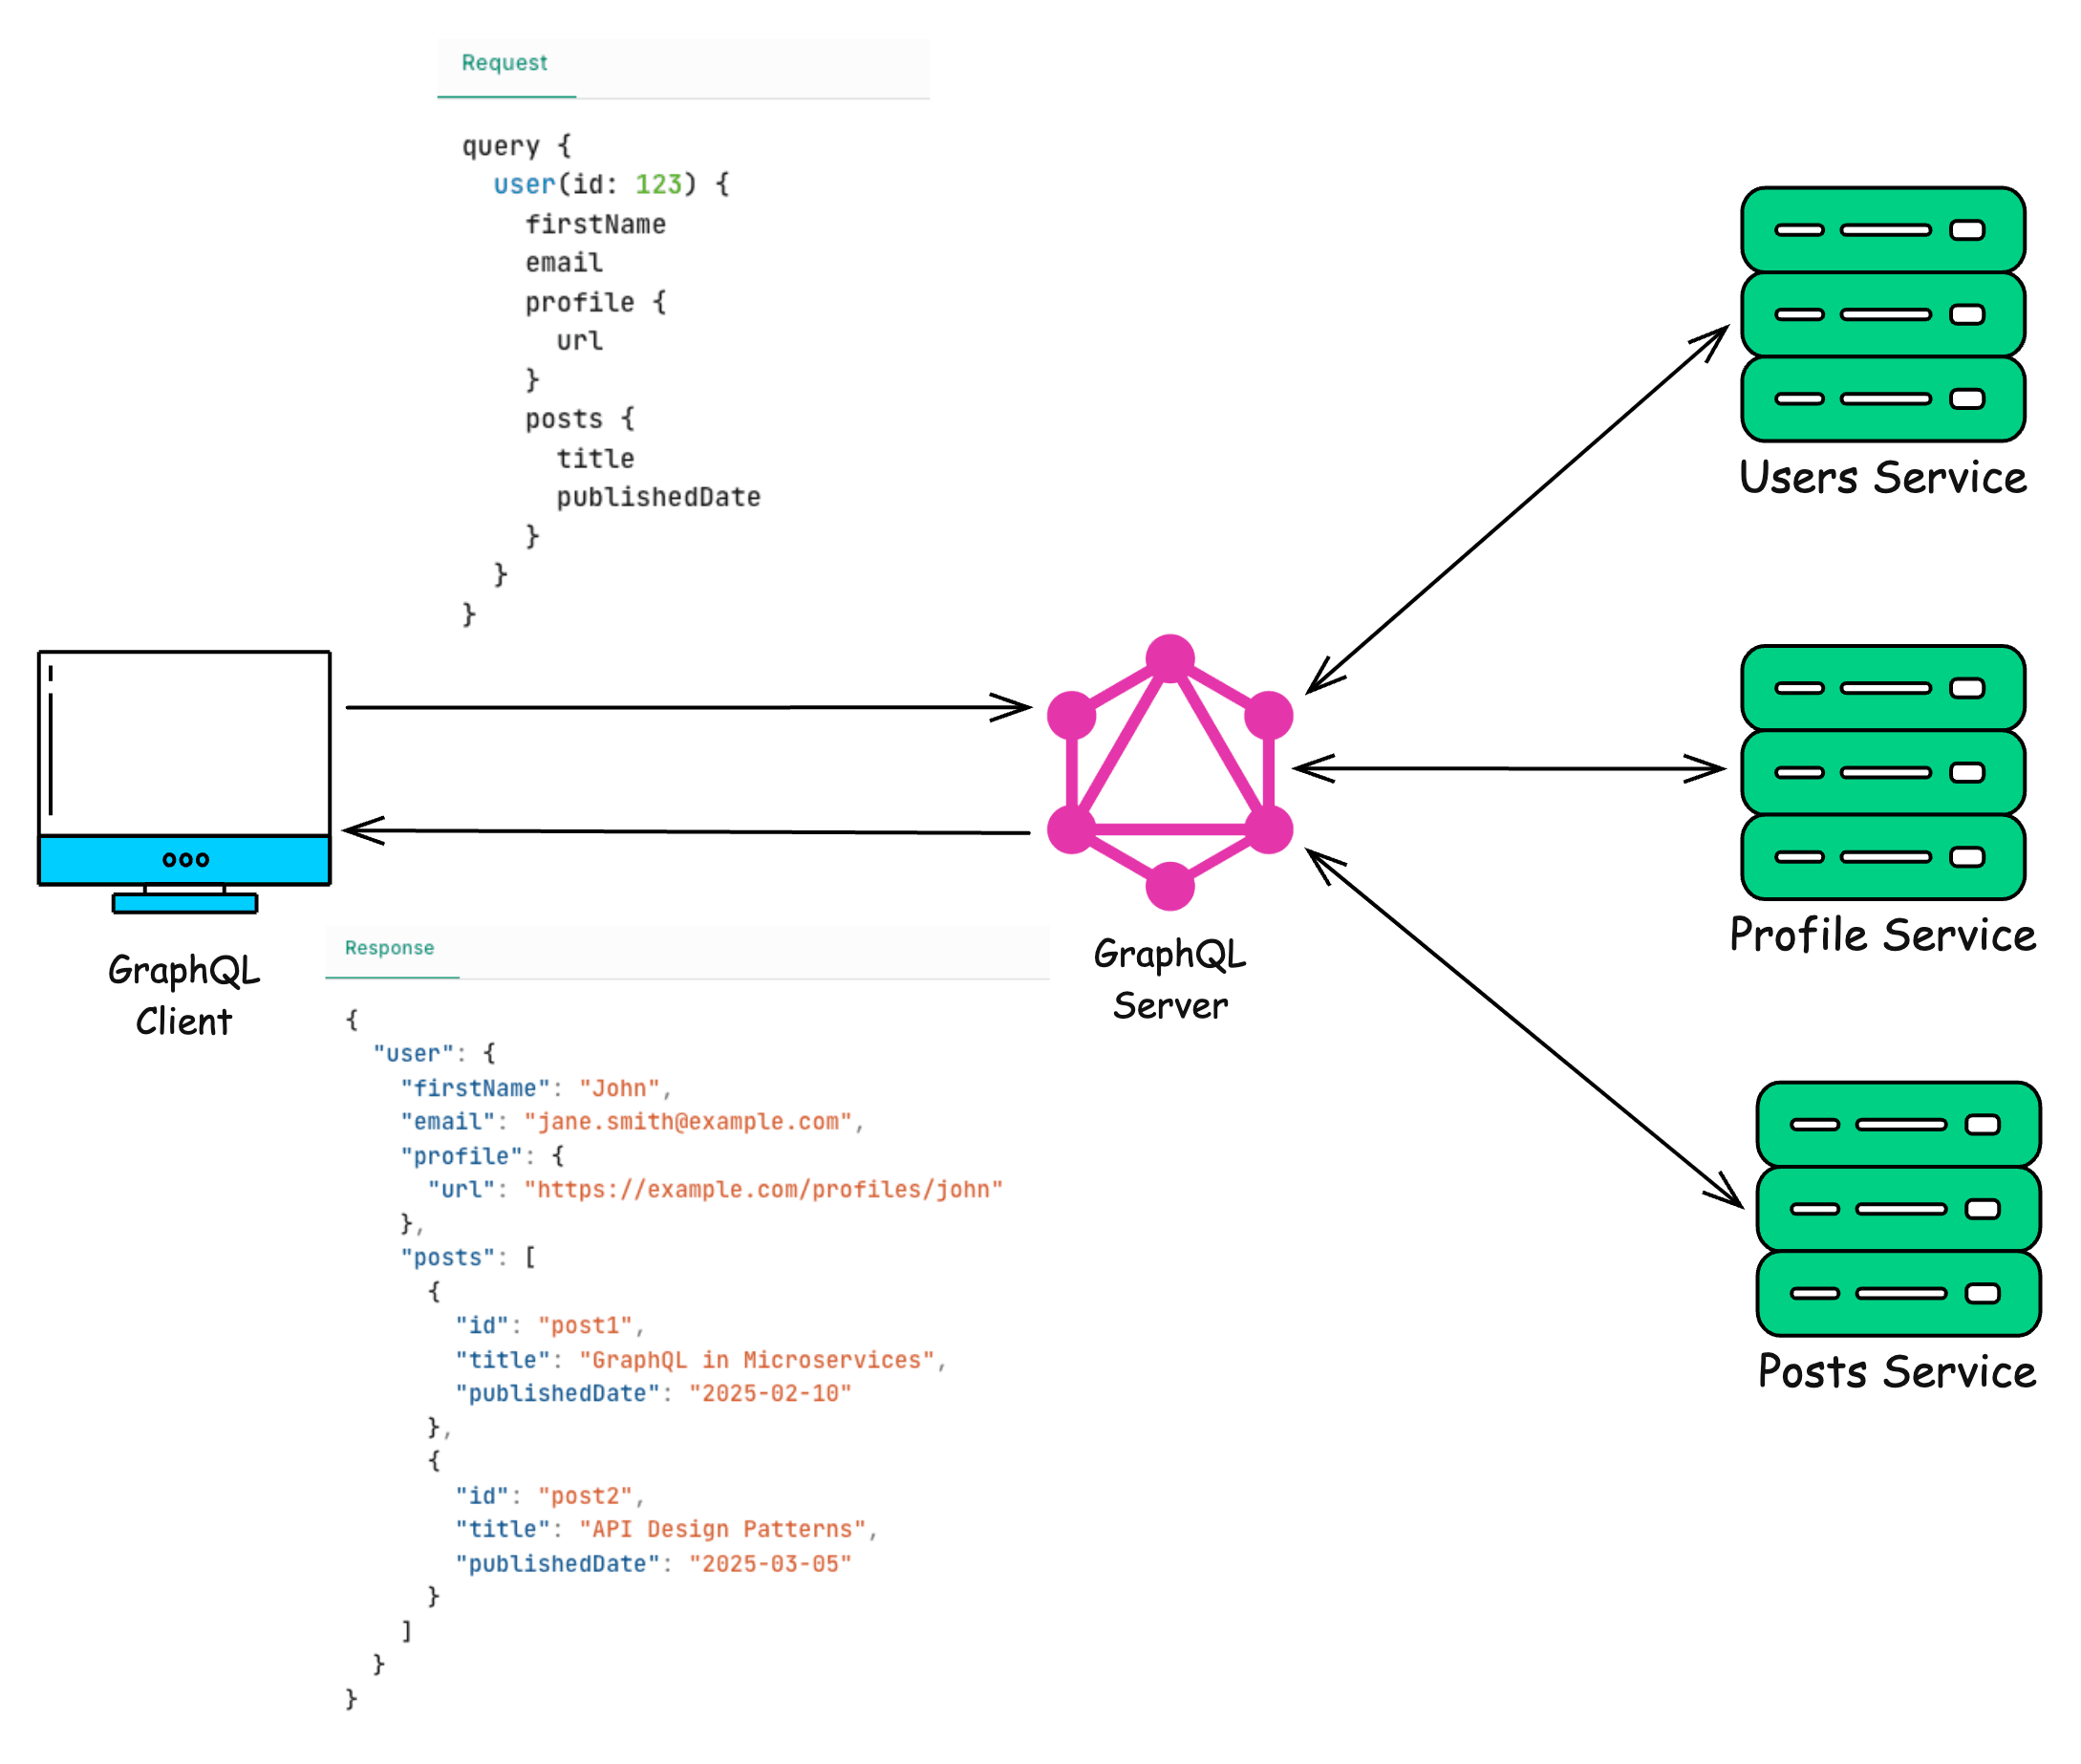Click the "email" field in the request query

click(564, 262)
